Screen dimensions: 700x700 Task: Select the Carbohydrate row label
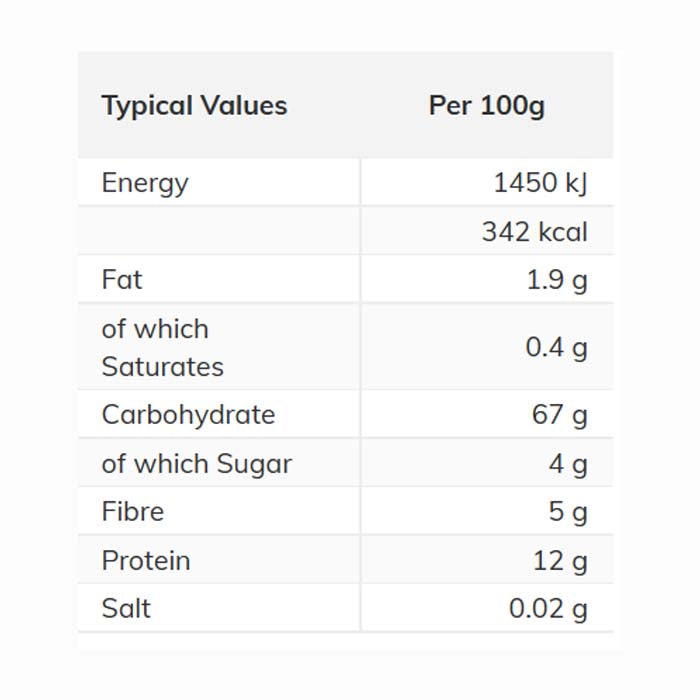188,415
